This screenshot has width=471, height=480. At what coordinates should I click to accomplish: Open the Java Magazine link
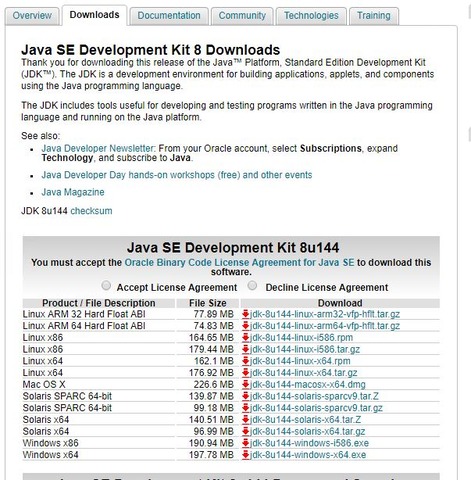tap(73, 192)
